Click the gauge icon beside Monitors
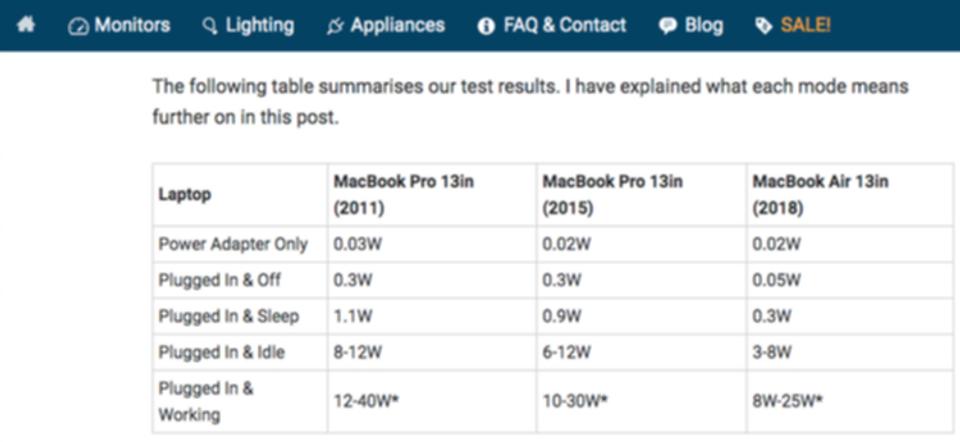 coord(78,26)
